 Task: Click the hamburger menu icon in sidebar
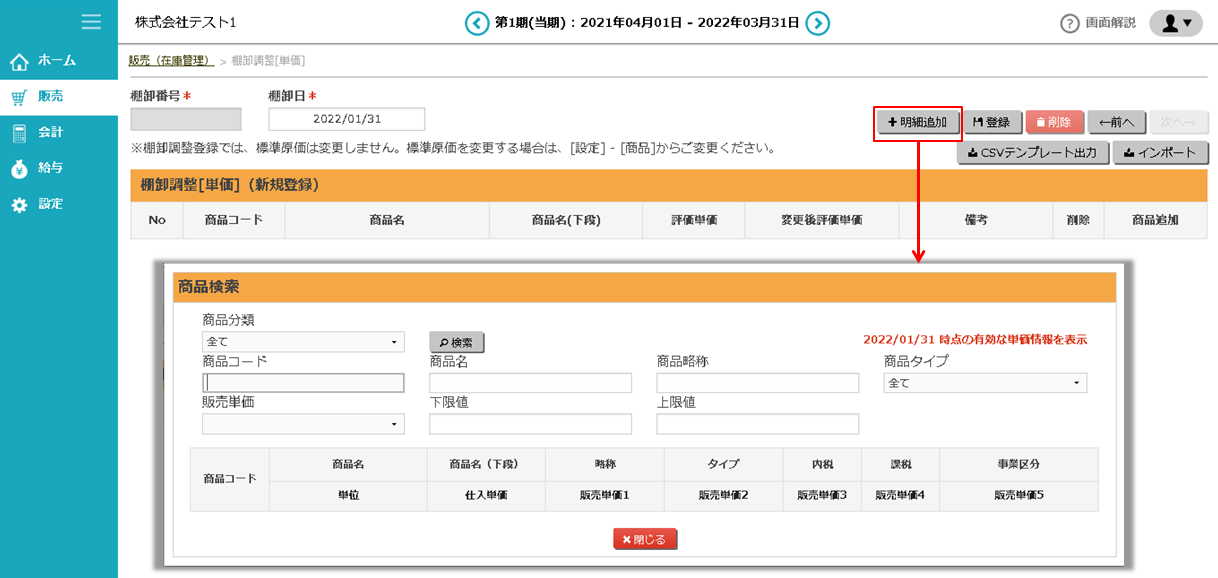click(91, 21)
